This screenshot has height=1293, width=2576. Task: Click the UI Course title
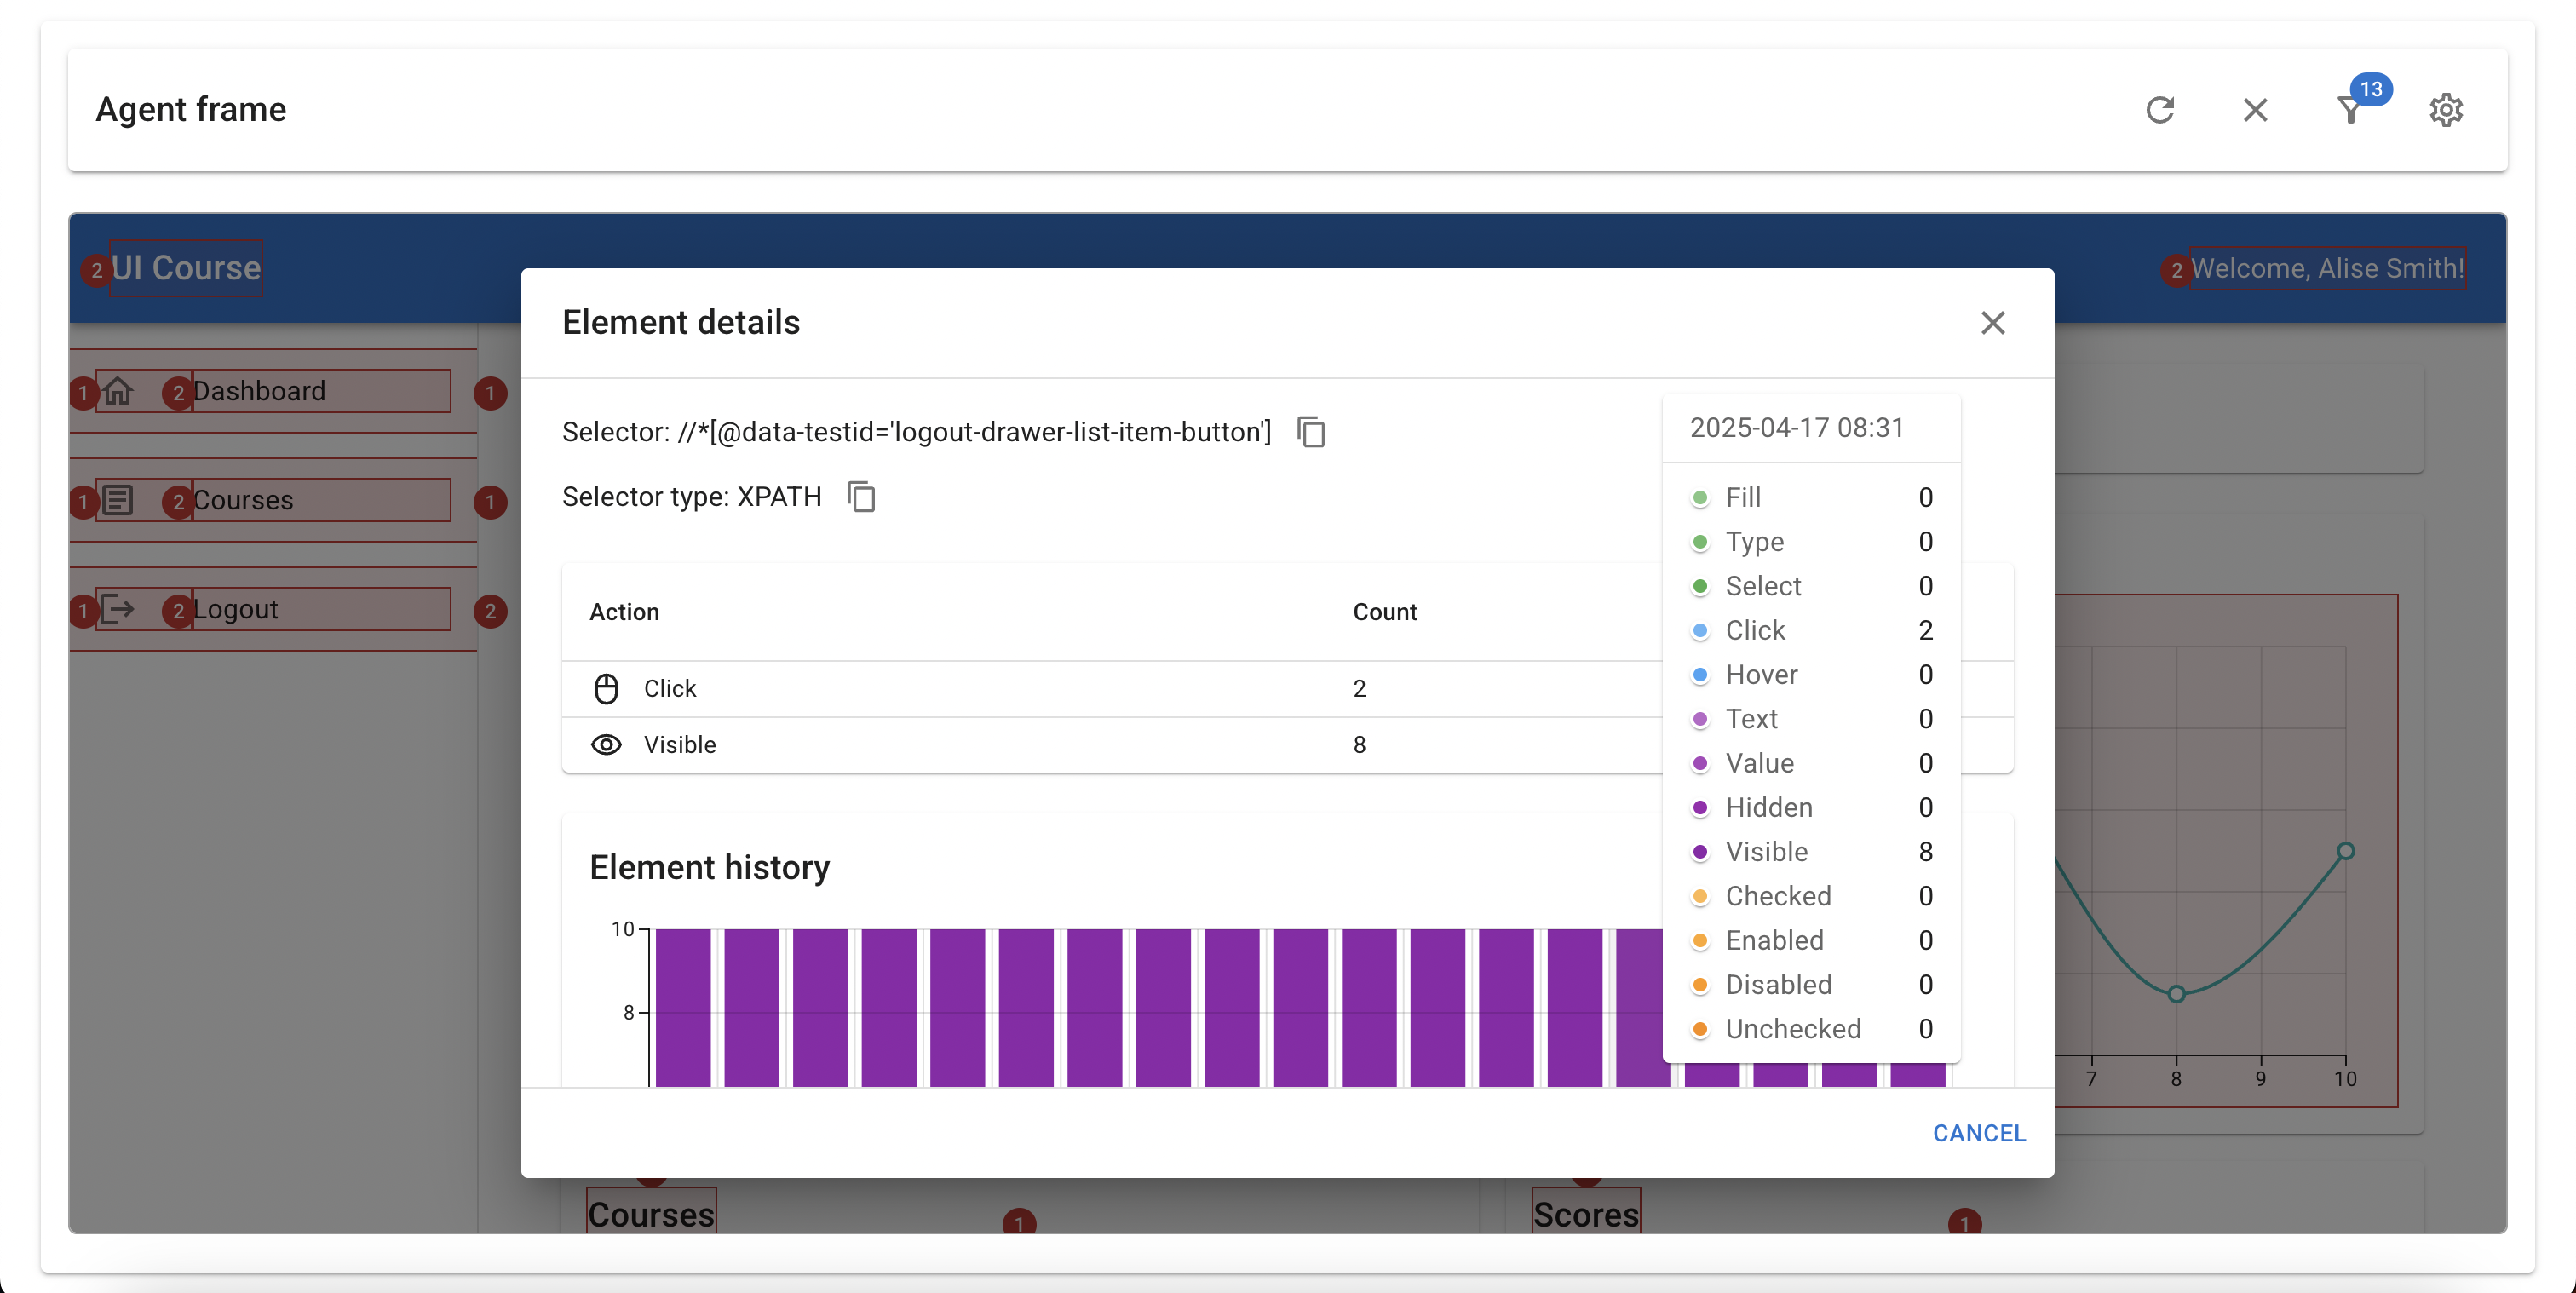click(x=186, y=268)
